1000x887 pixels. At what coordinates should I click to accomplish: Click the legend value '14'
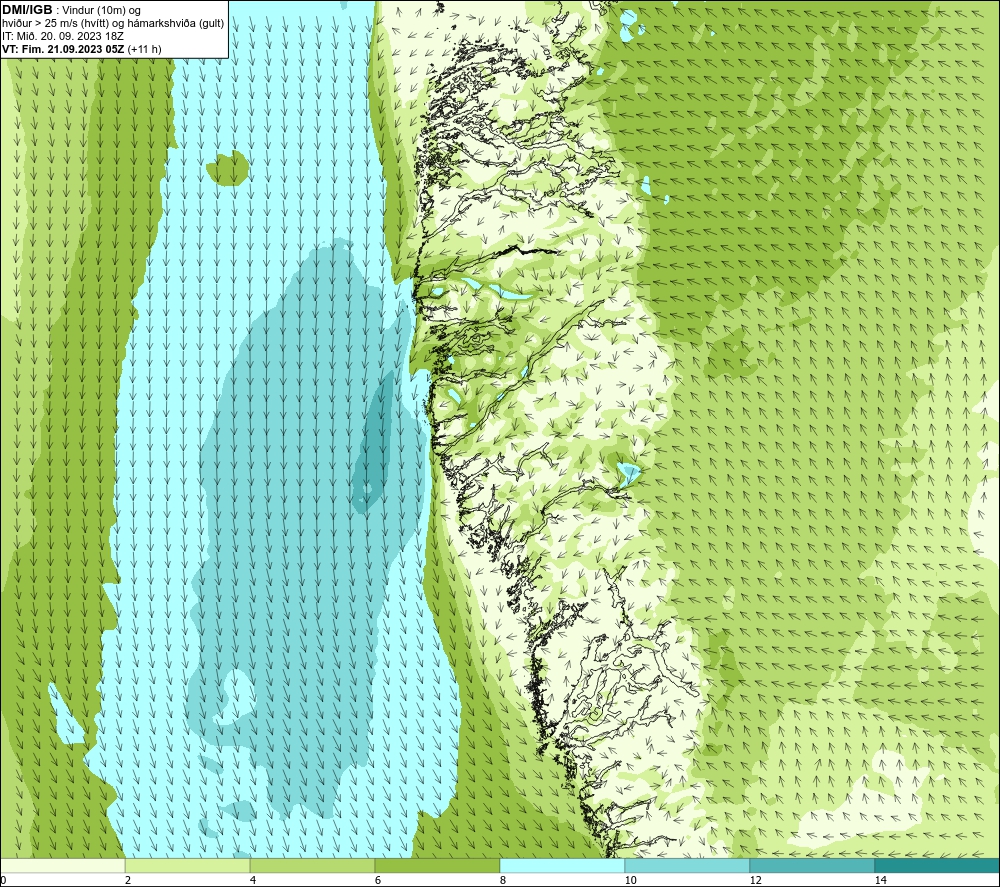880,880
